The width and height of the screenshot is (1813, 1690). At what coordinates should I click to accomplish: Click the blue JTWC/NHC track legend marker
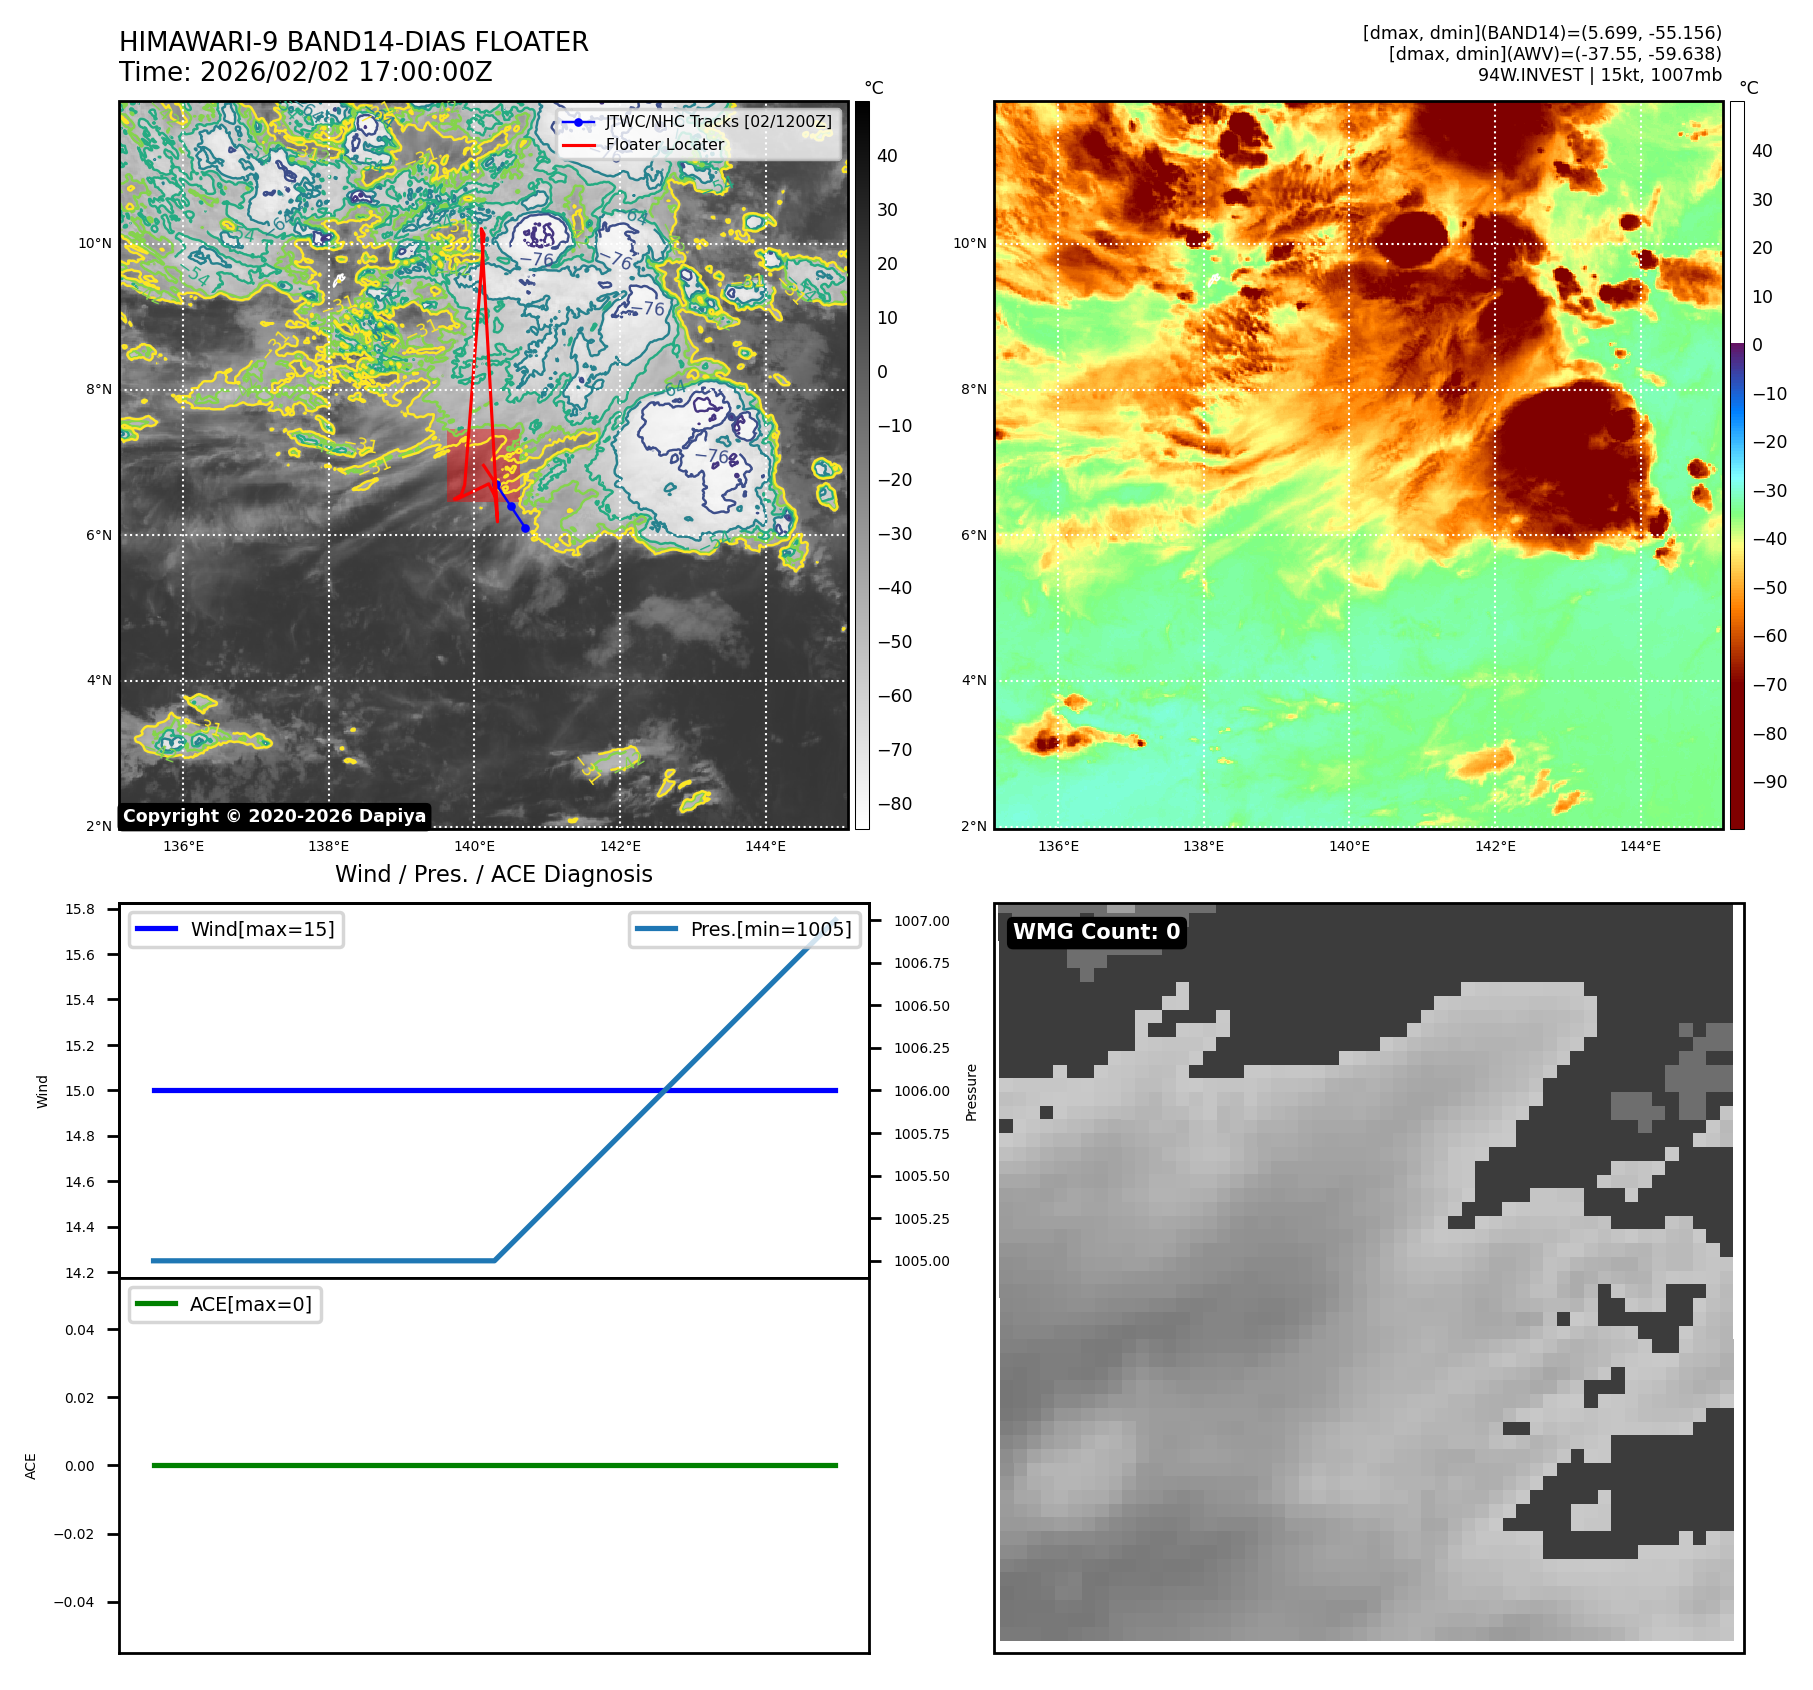point(578,122)
